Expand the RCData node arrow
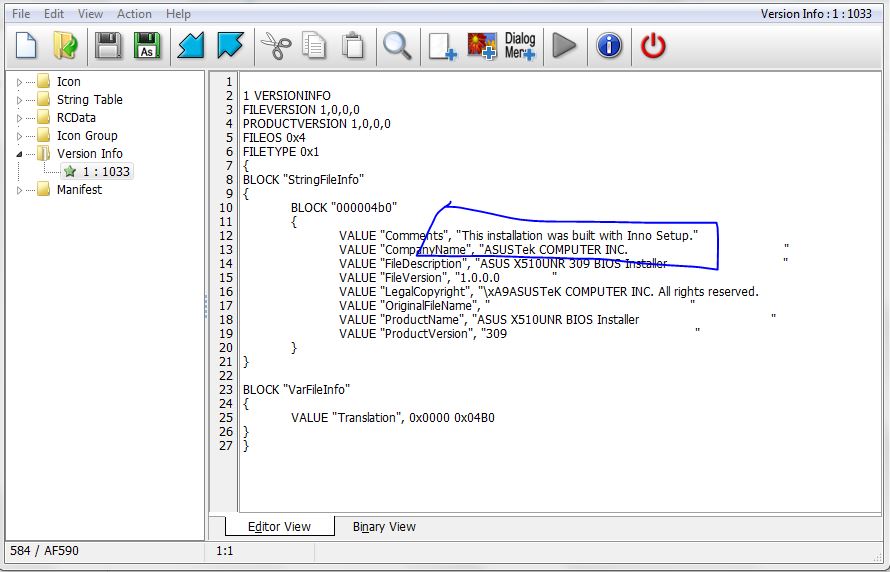 click(19, 118)
